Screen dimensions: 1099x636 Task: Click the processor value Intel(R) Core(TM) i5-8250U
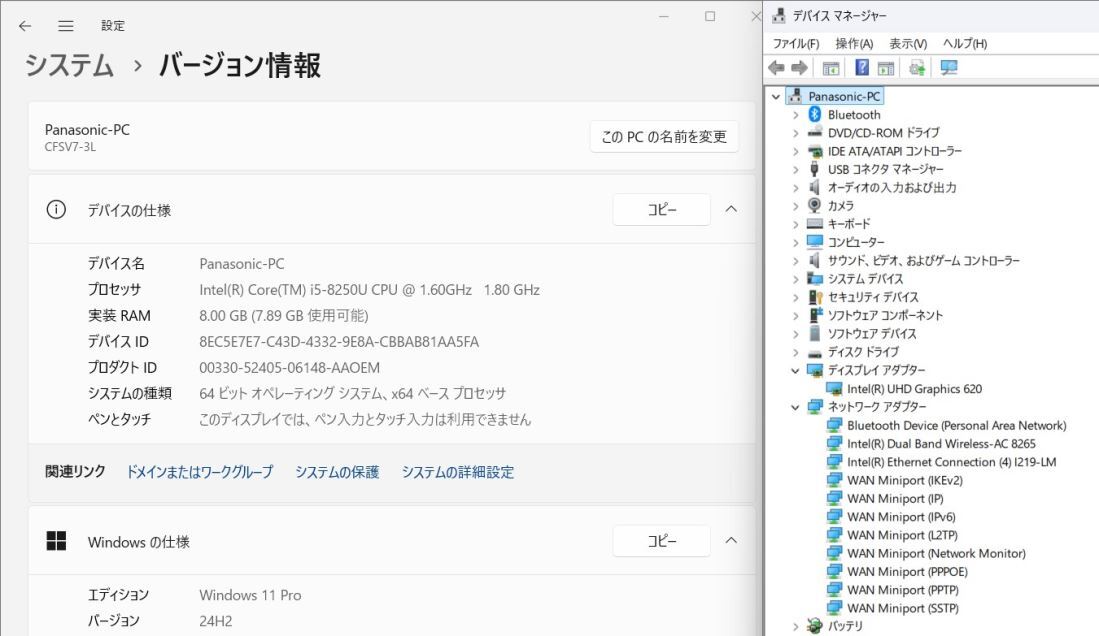pyautogui.click(x=369, y=290)
